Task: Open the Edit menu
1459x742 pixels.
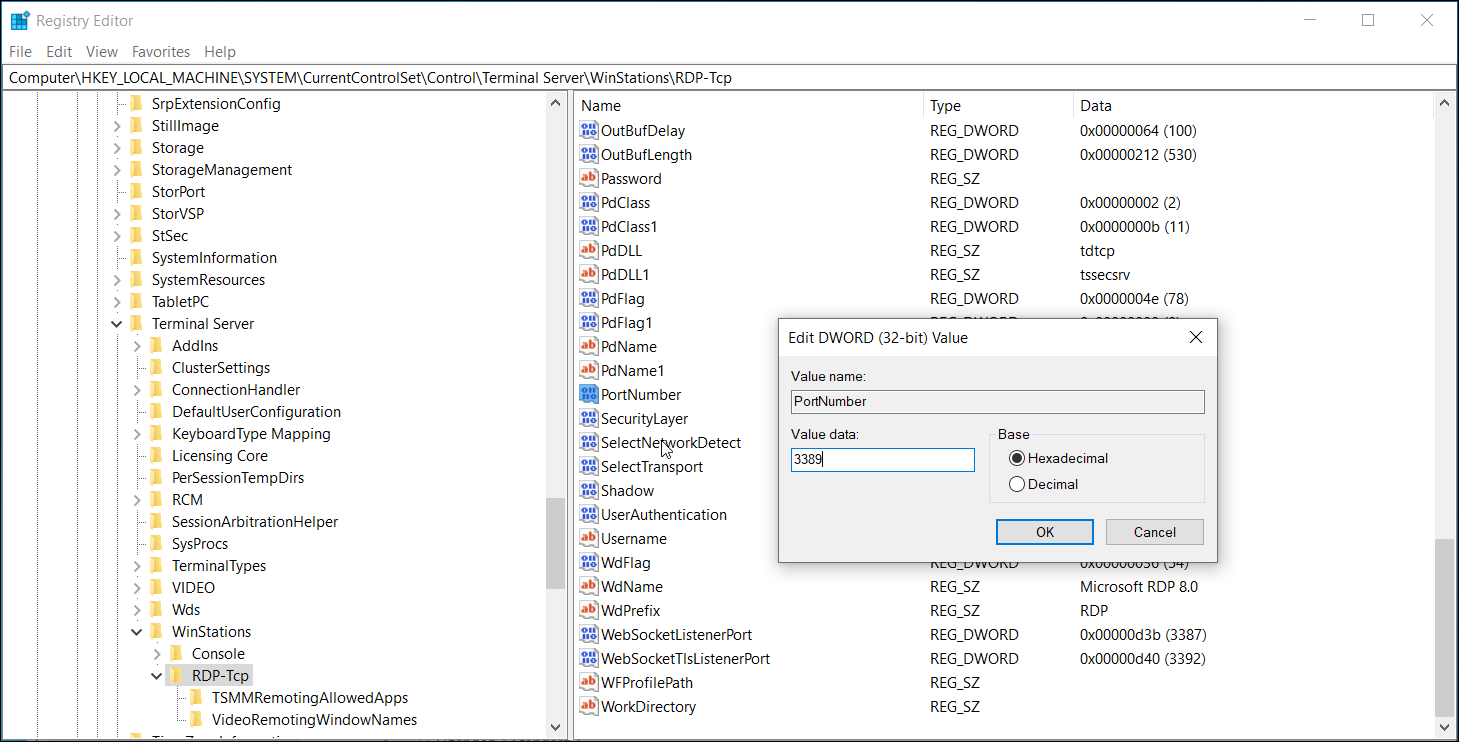Action: click(59, 52)
